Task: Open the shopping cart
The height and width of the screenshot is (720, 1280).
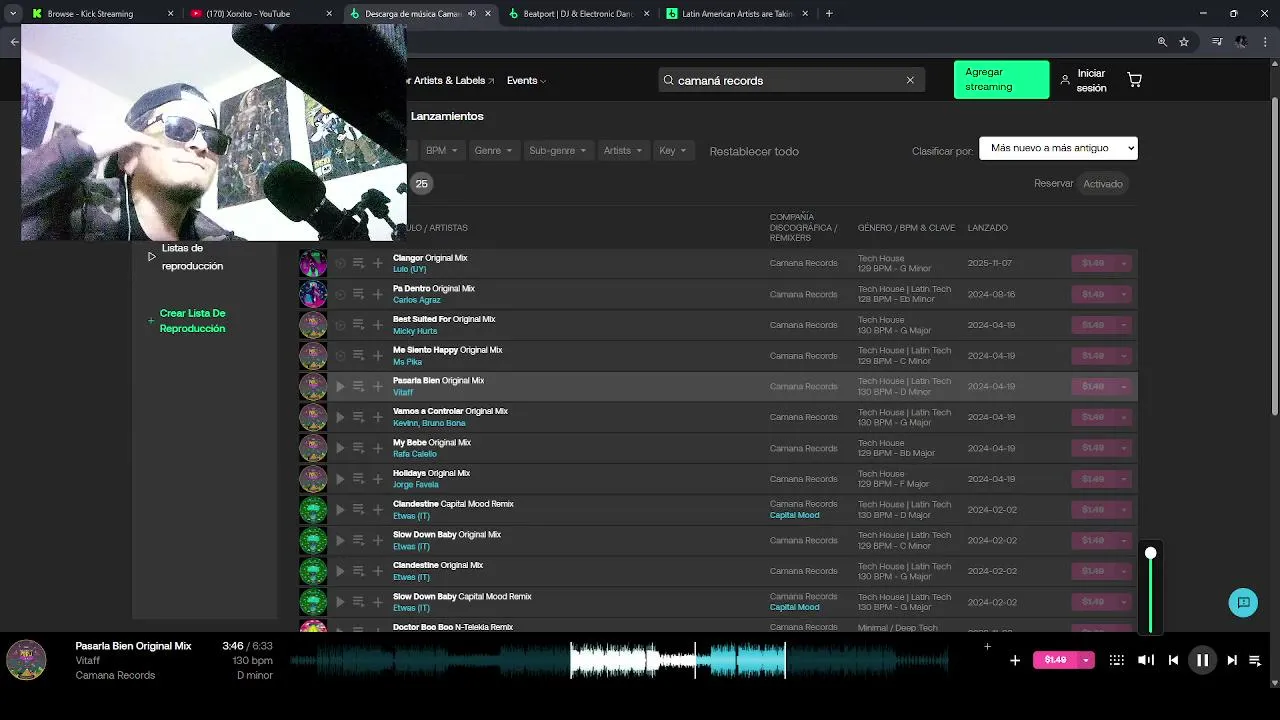Action: [x=1134, y=80]
